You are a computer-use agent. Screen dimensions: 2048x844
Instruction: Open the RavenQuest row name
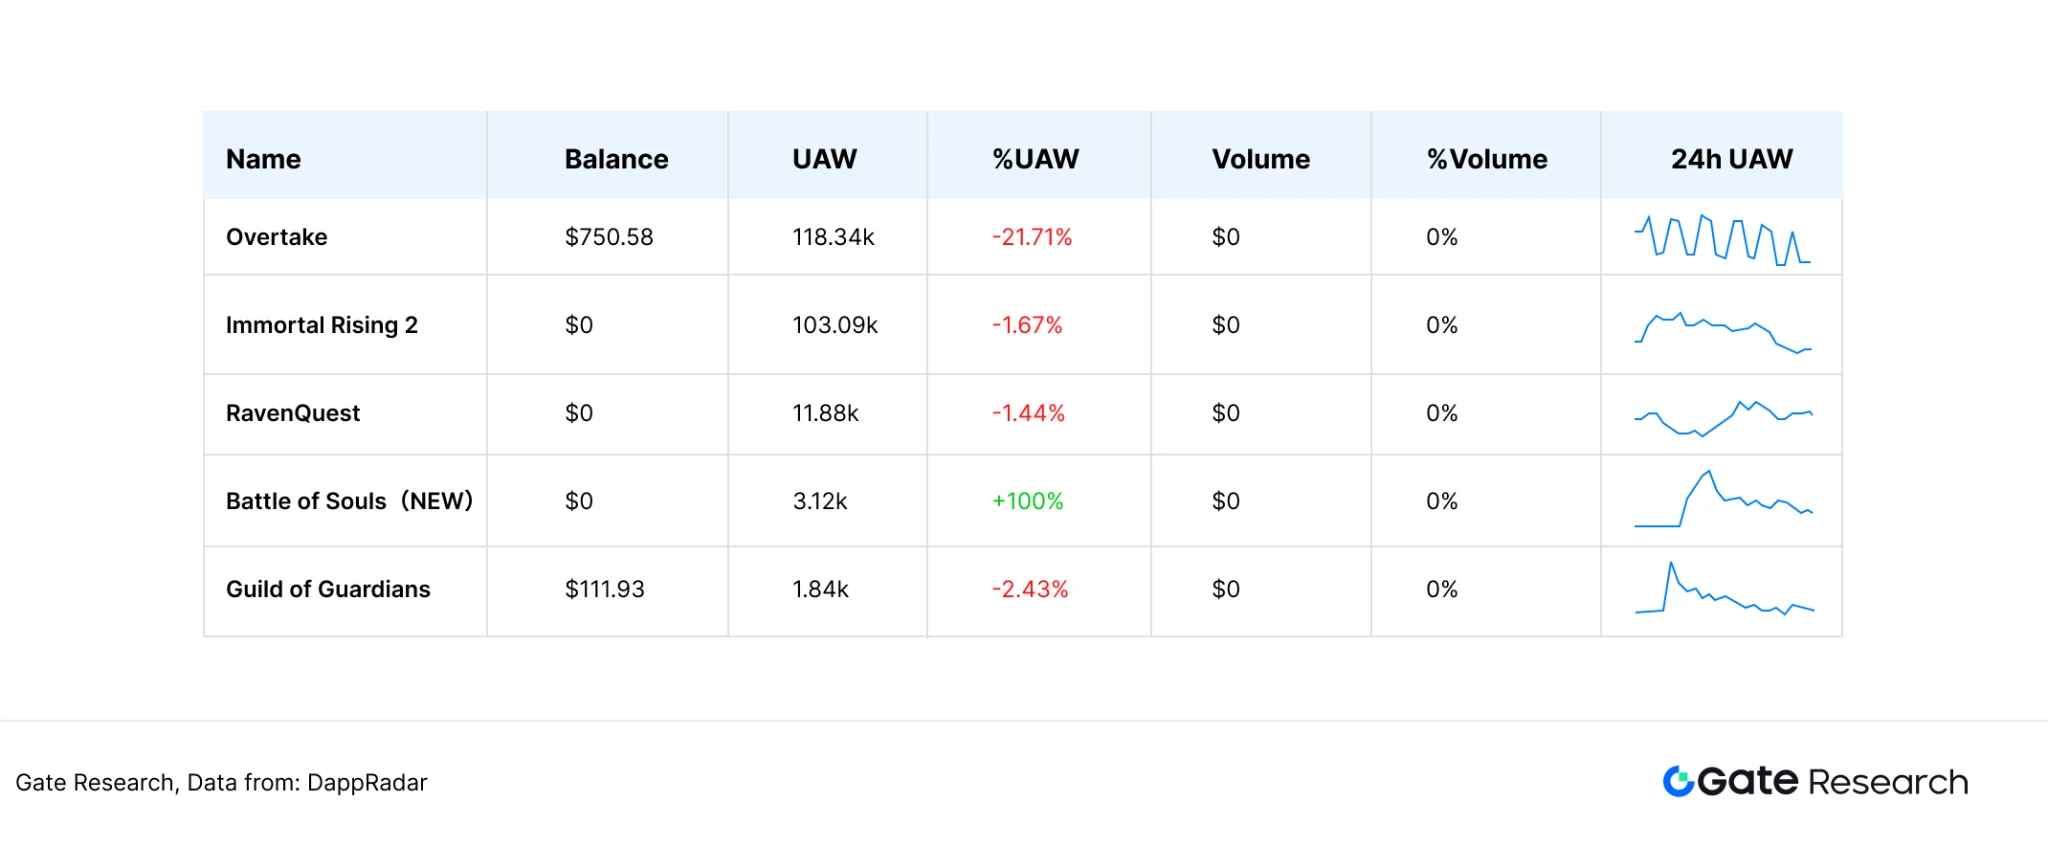(x=293, y=413)
